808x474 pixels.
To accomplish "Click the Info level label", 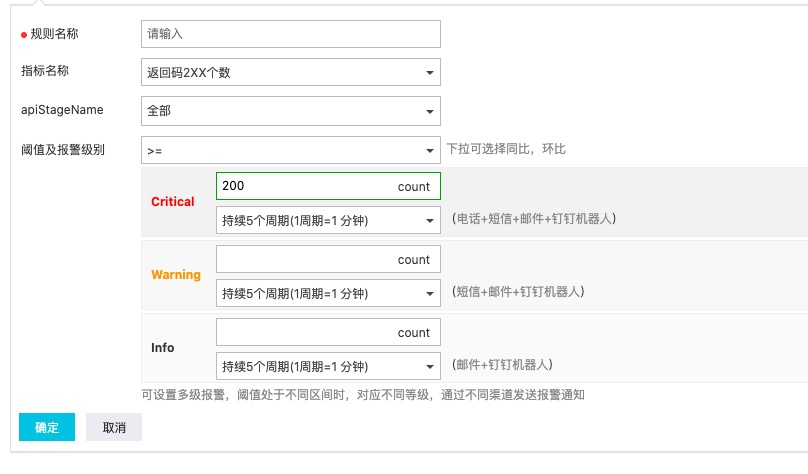I will [162, 348].
